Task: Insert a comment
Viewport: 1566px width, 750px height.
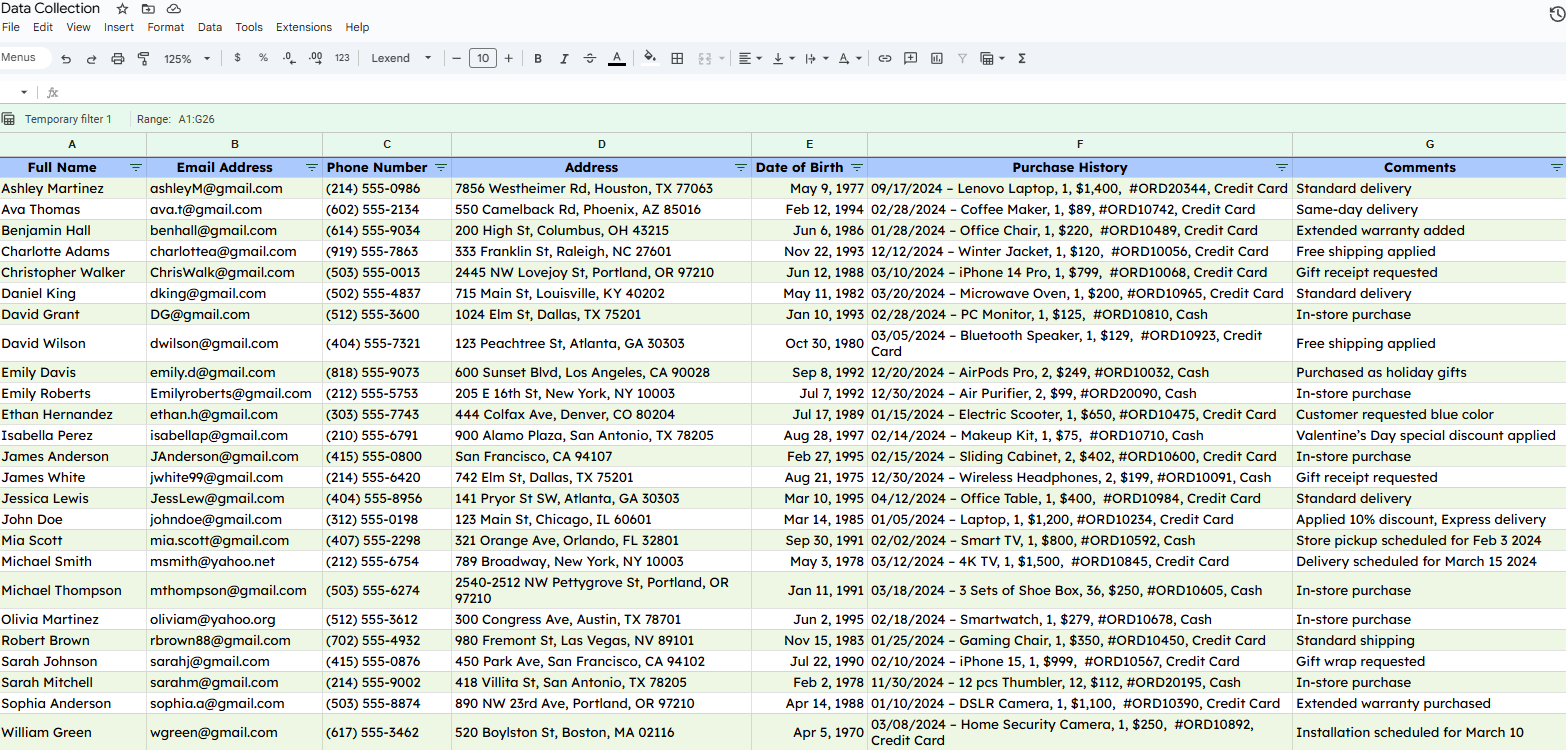Action: (910, 58)
